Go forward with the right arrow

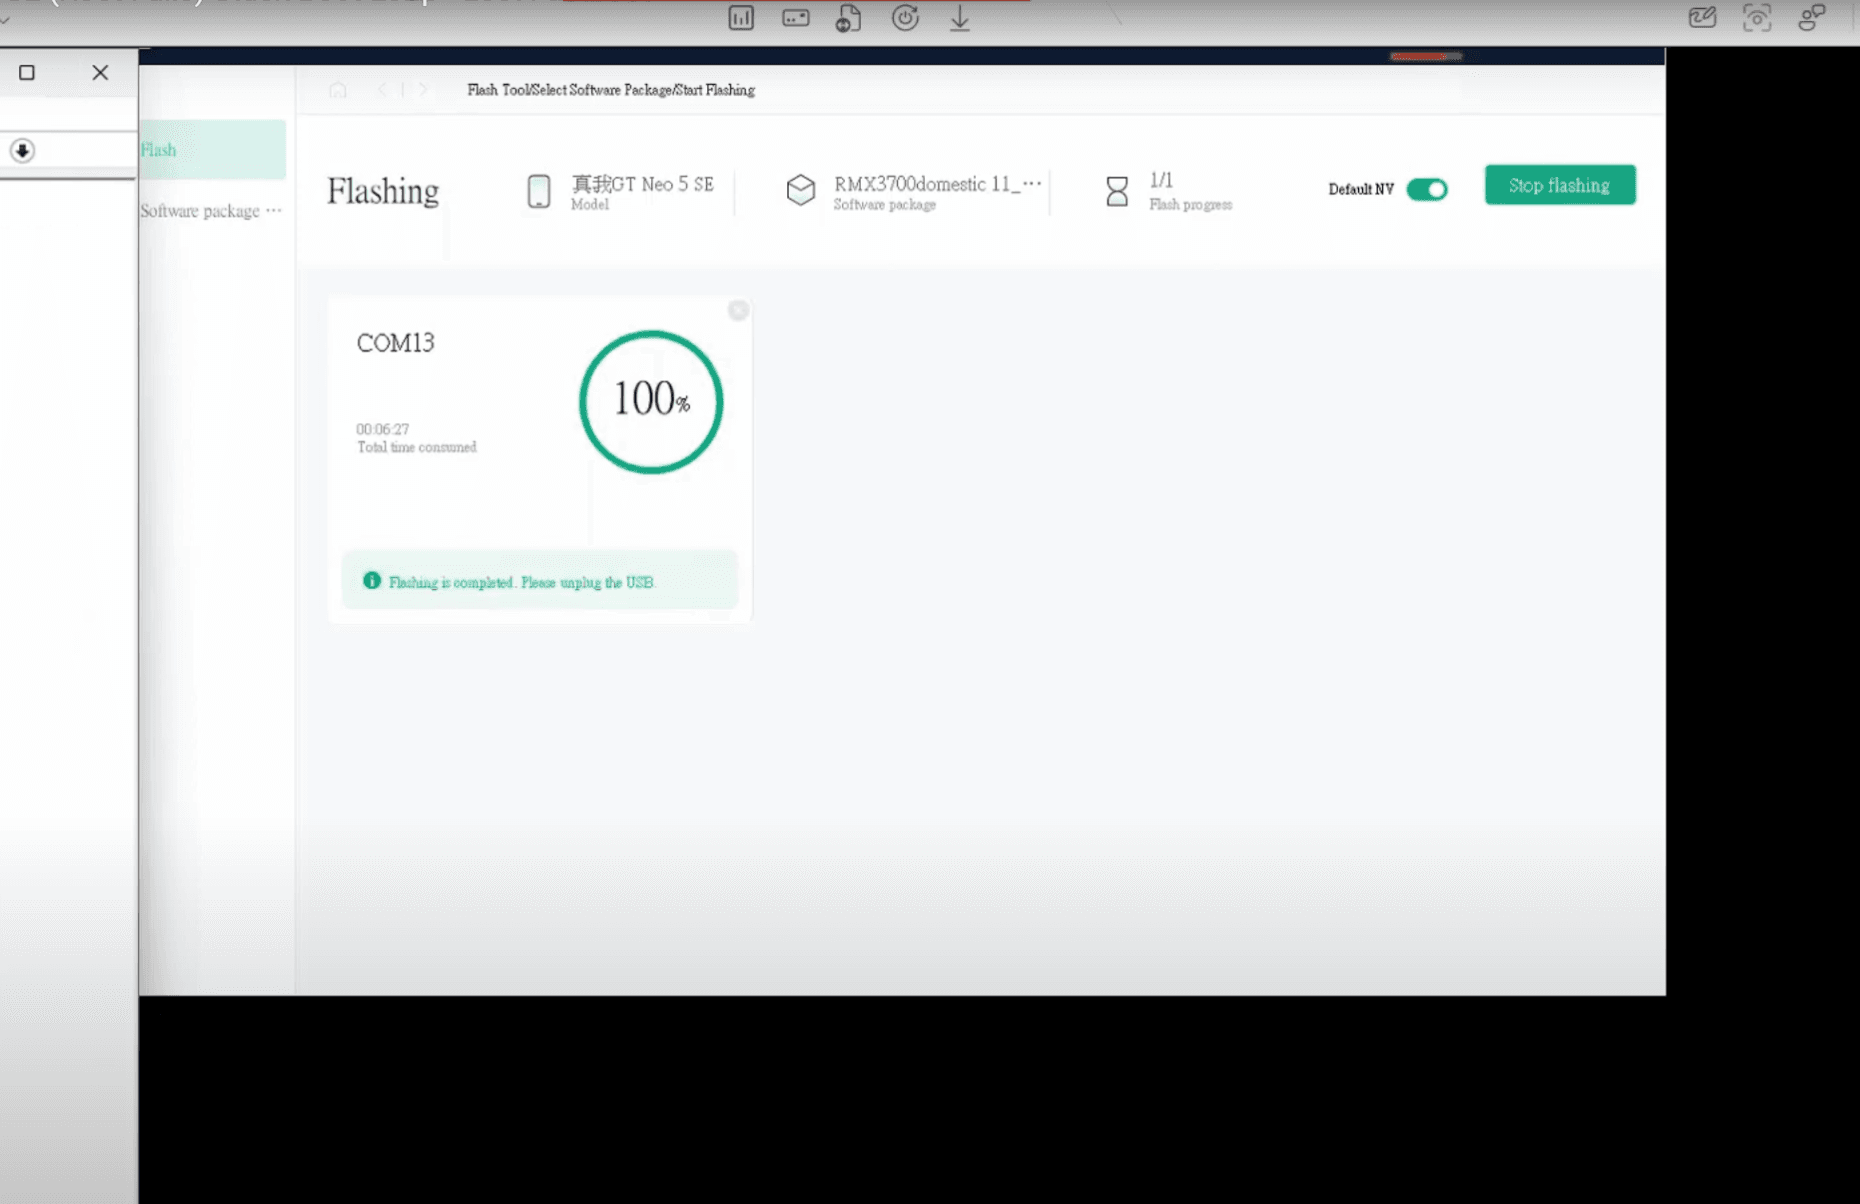tap(424, 90)
